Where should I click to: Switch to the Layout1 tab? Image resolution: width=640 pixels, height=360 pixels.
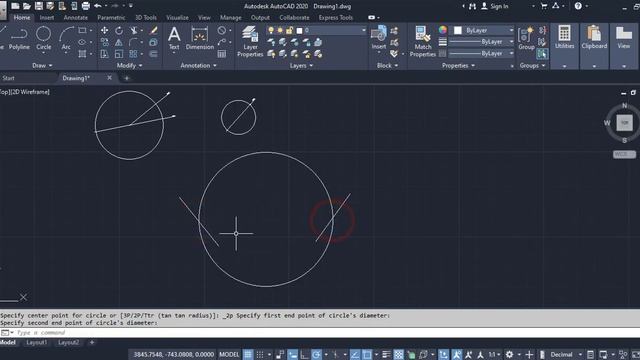(x=36, y=342)
